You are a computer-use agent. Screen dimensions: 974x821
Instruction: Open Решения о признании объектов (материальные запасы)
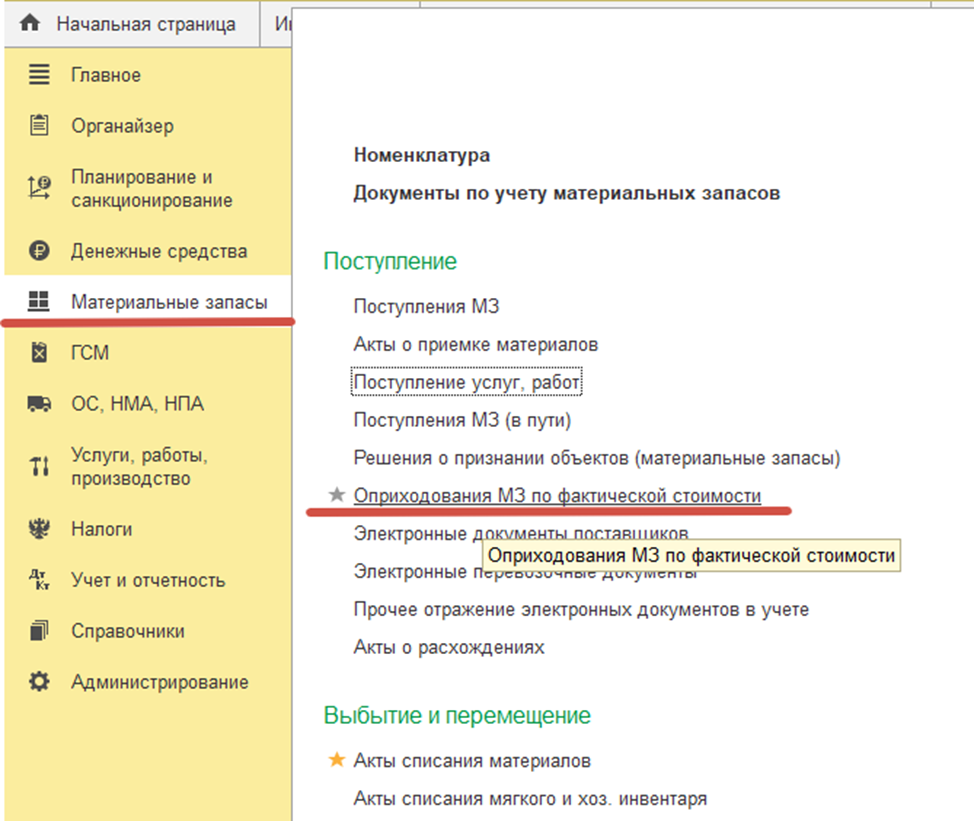(597, 458)
